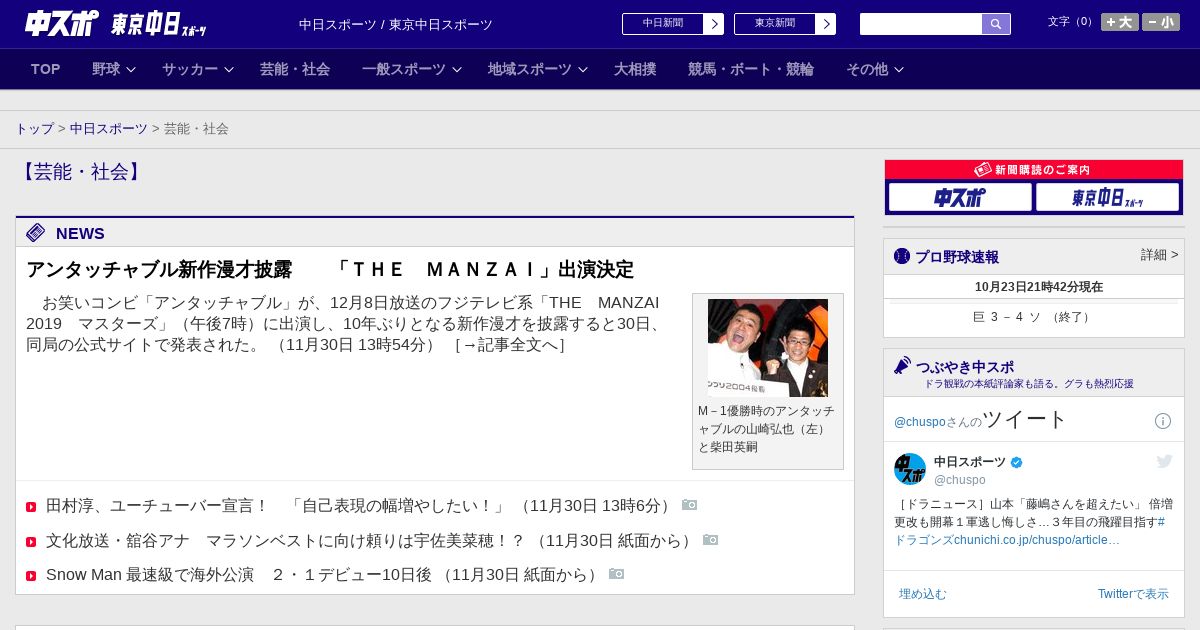The height and width of the screenshot is (630, 1200).
Task: Decrease text size with 小 button
Action: tap(1161, 22)
